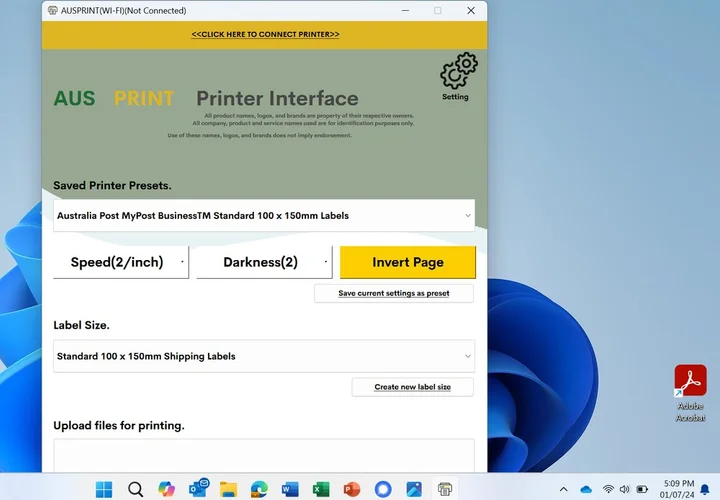720x500 pixels.
Task: Open PowerPoint from the taskbar
Action: [x=352, y=489]
